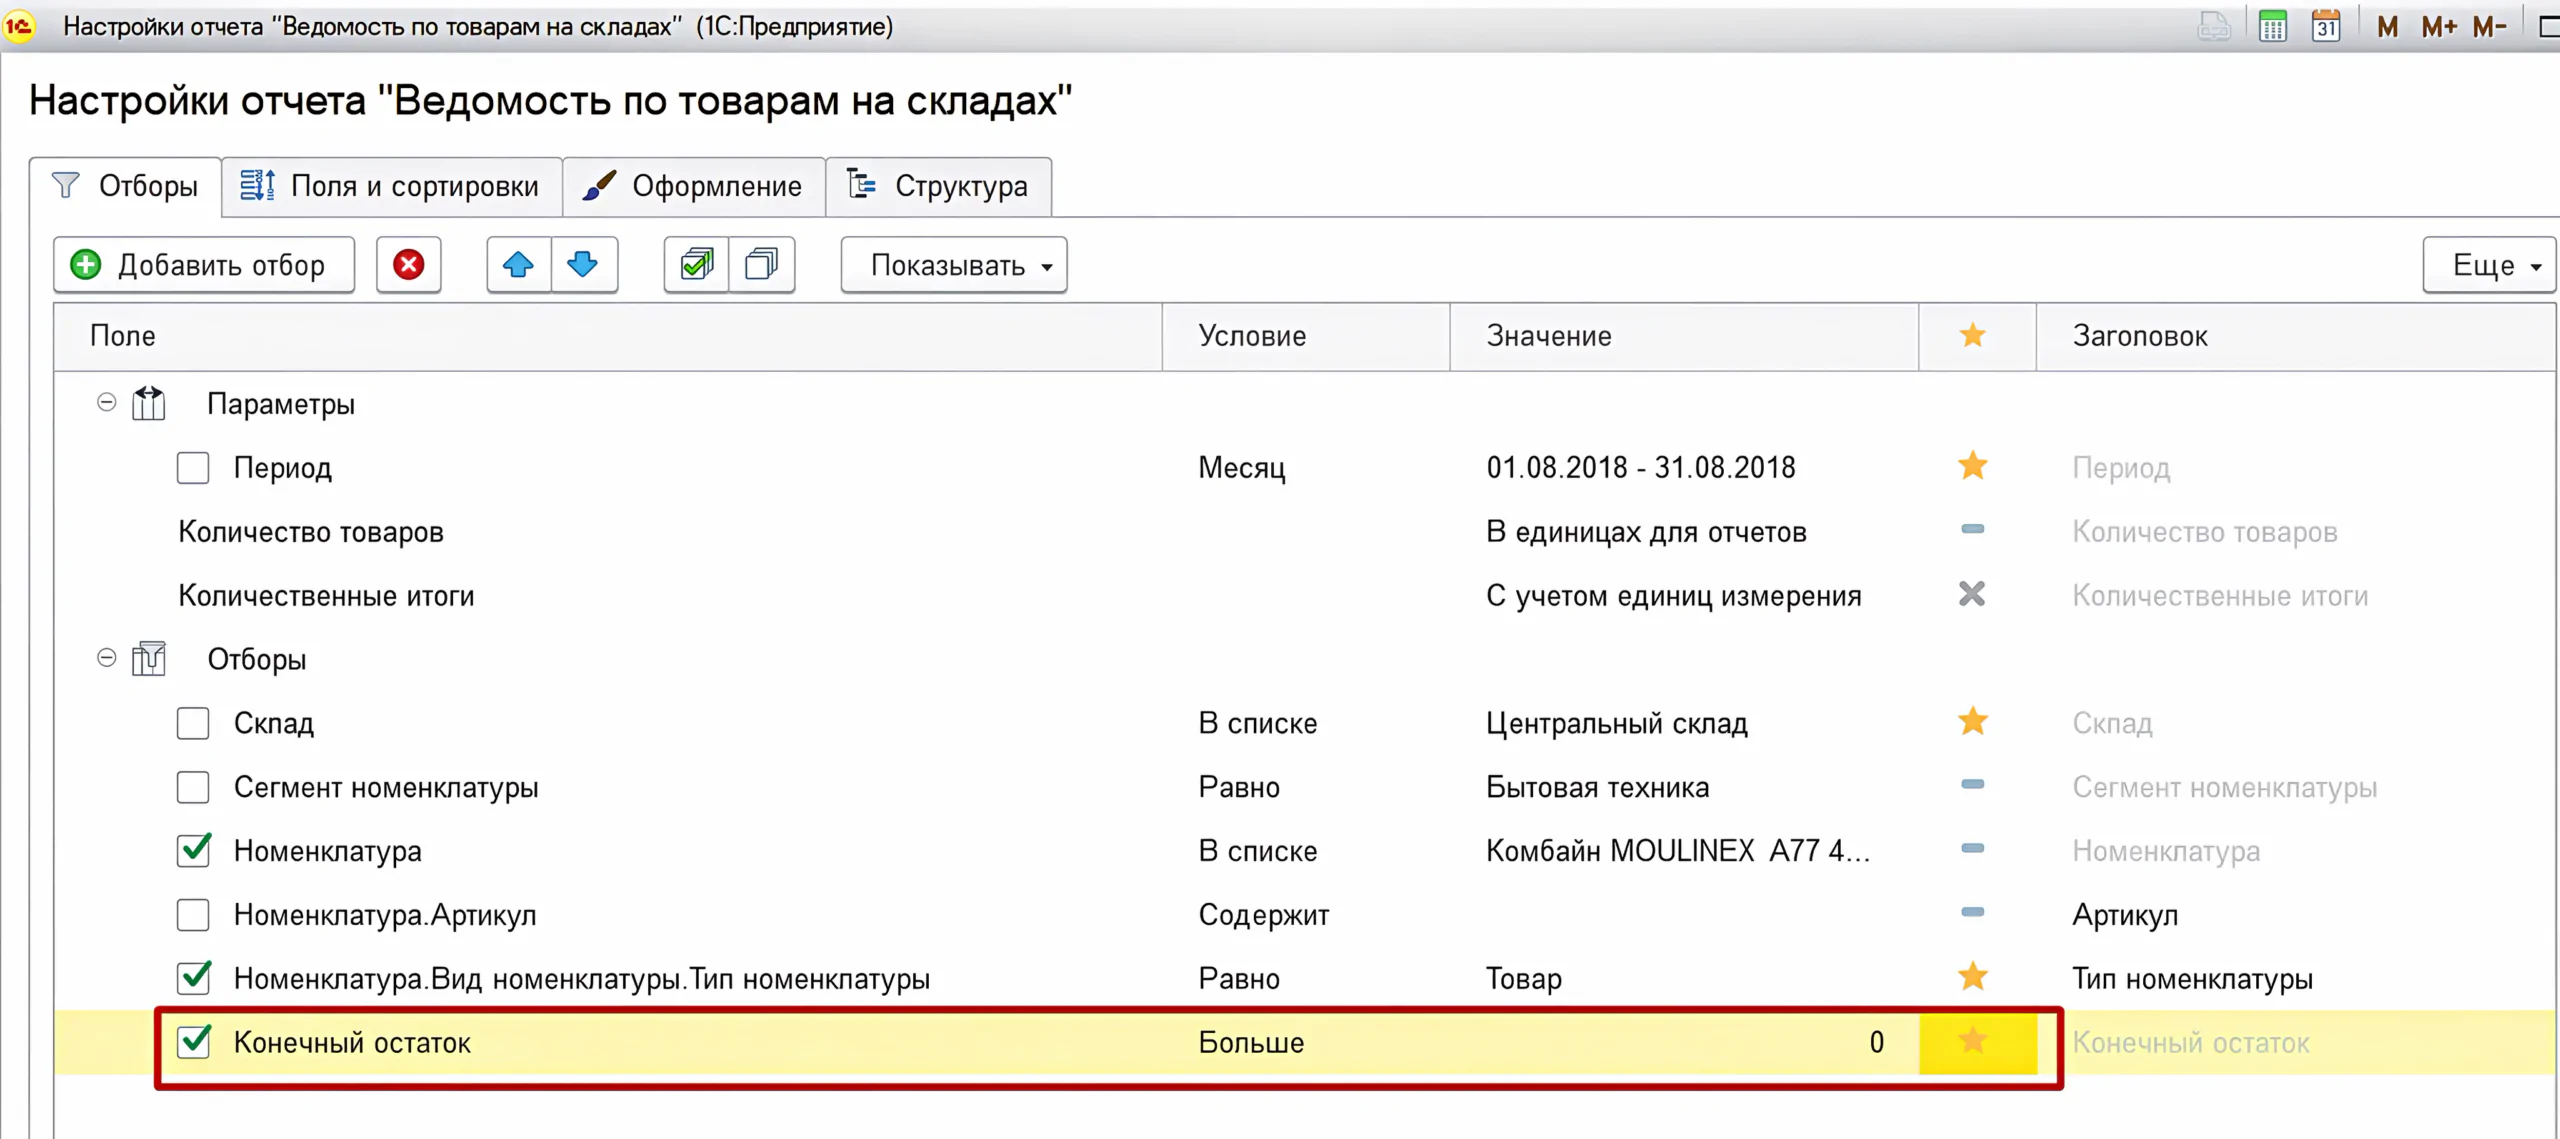Move the filter down with the blue arrow

583,265
